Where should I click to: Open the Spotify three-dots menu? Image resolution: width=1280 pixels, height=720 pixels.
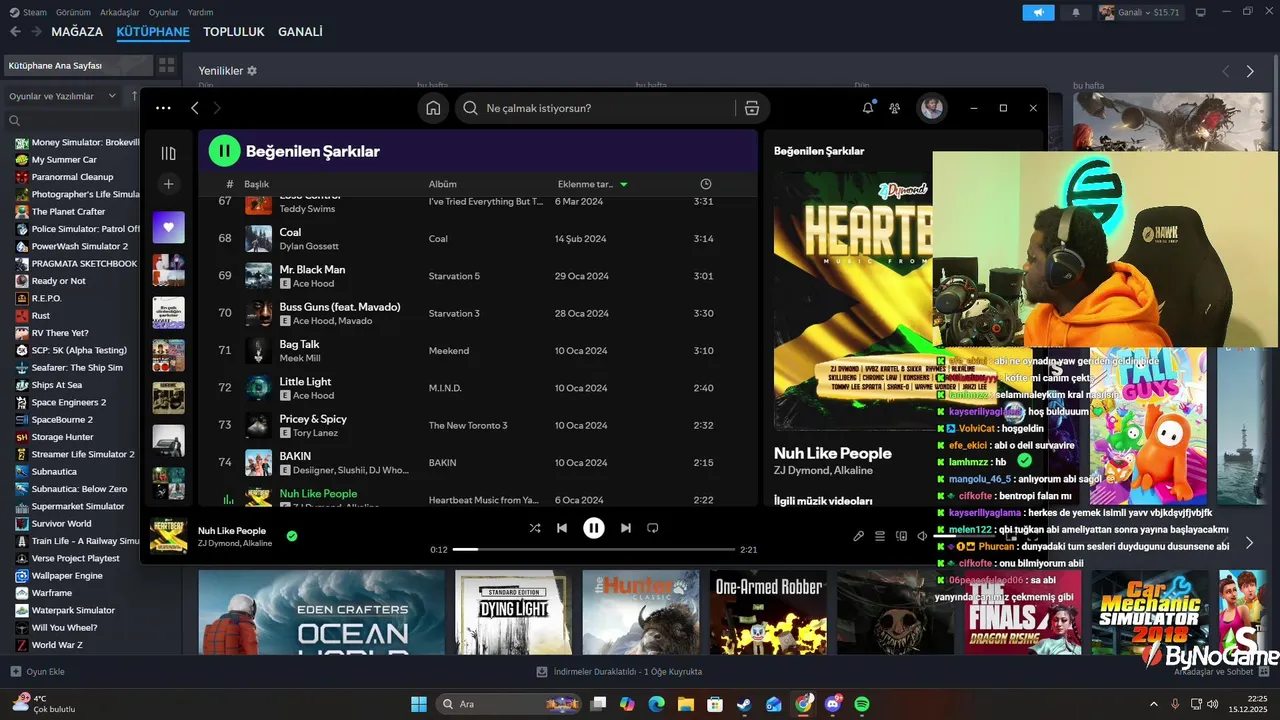tap(163, 108)
